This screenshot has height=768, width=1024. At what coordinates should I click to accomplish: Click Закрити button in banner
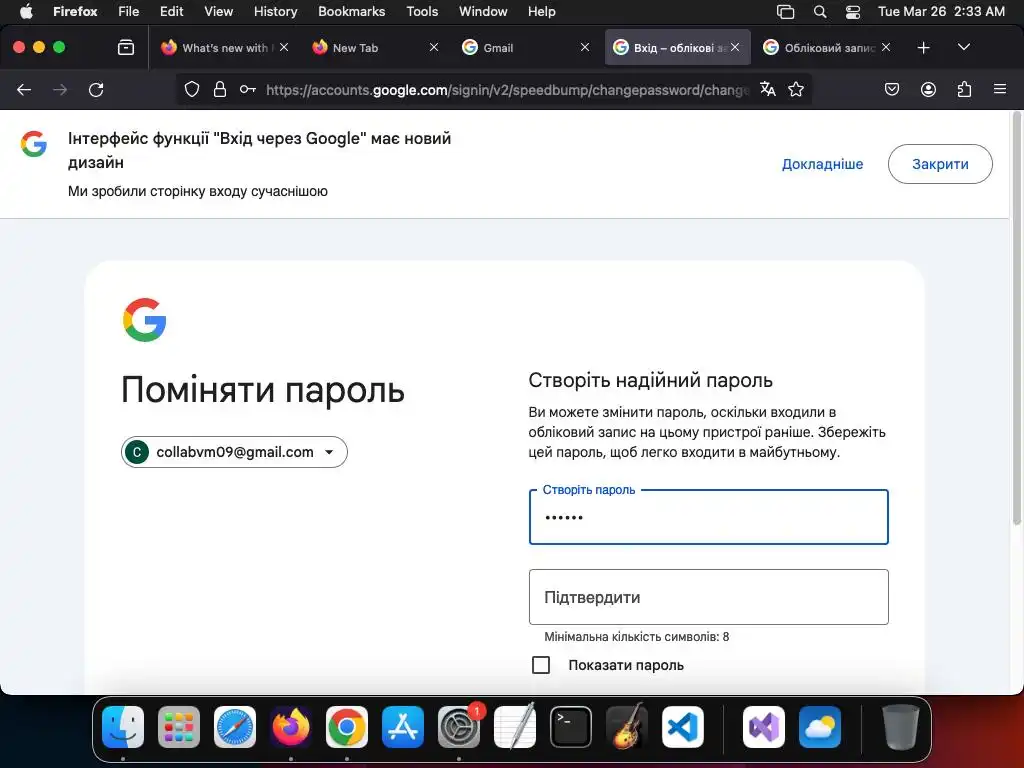click(940, 164)
